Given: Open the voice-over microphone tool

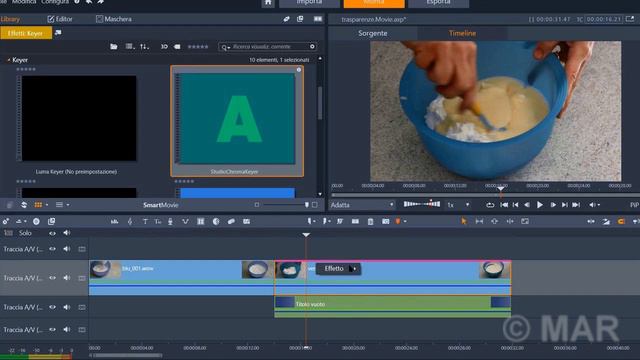Looking at the screenshot, I should click(170, 221).
